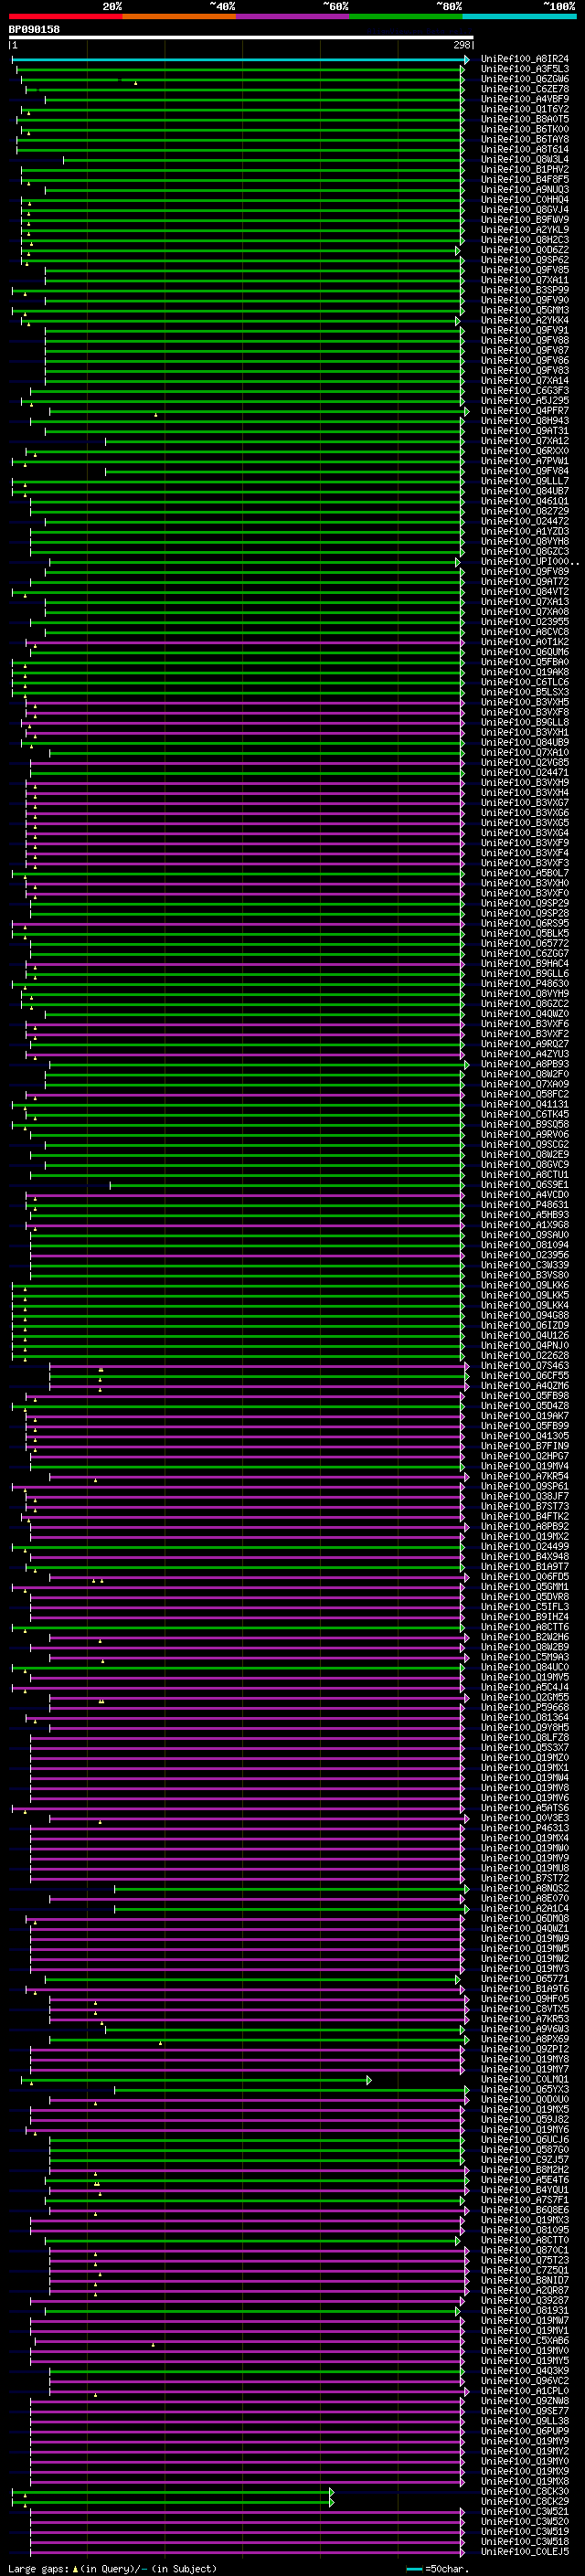Select the UniRef100_Q19MZ0 entry
This screenshot has width=585, height=2576.
point(524,1758)
